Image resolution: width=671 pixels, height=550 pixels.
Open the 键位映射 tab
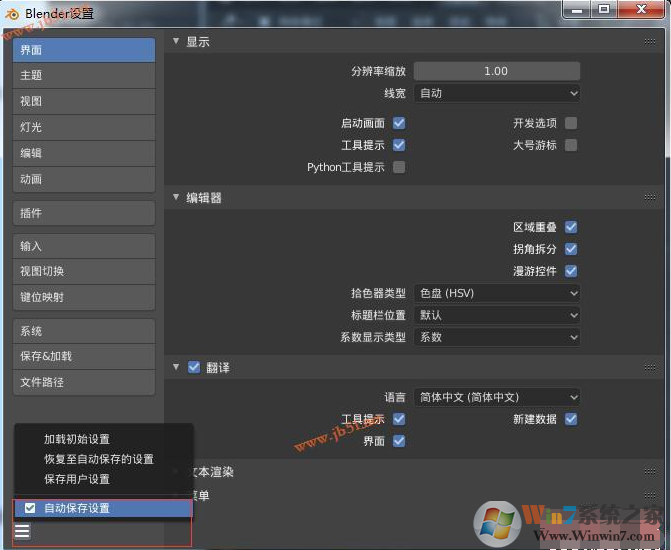tap(84, 297)
